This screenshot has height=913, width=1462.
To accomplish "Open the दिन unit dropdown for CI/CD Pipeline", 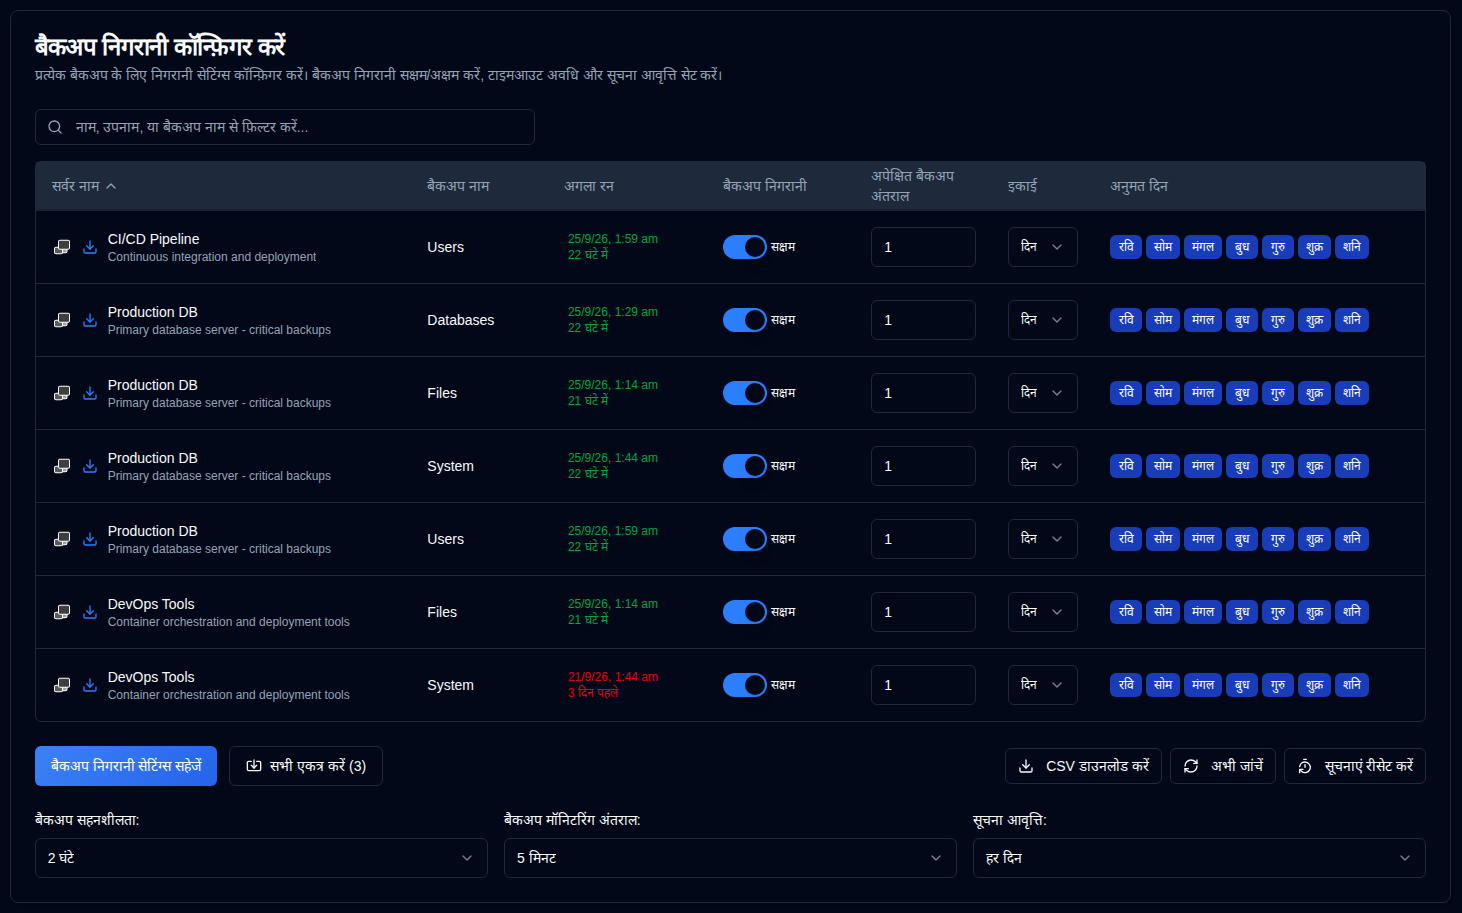I will tap(1042, 247).
